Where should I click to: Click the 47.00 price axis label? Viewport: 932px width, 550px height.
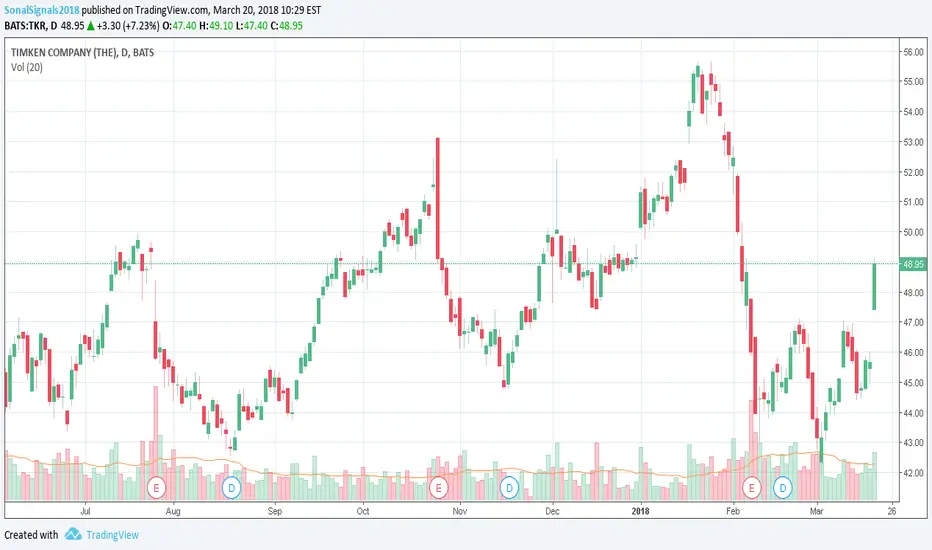pos(914,322)
